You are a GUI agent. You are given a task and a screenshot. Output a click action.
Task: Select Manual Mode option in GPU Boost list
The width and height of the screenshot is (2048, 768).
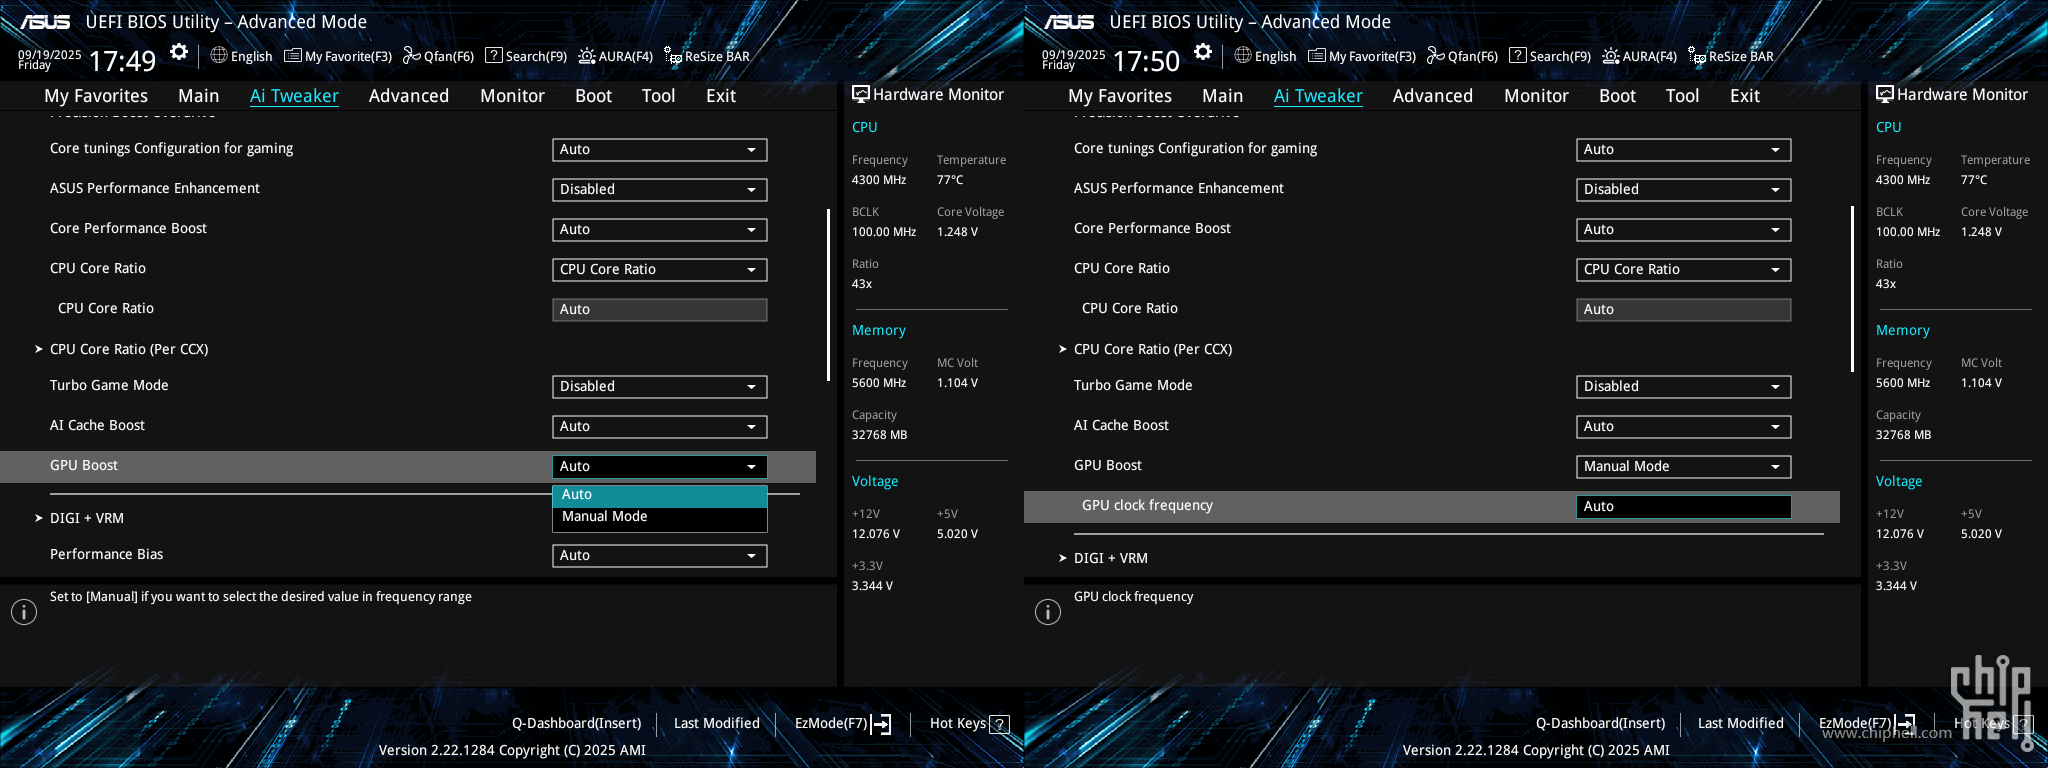(x=660, y=517)
